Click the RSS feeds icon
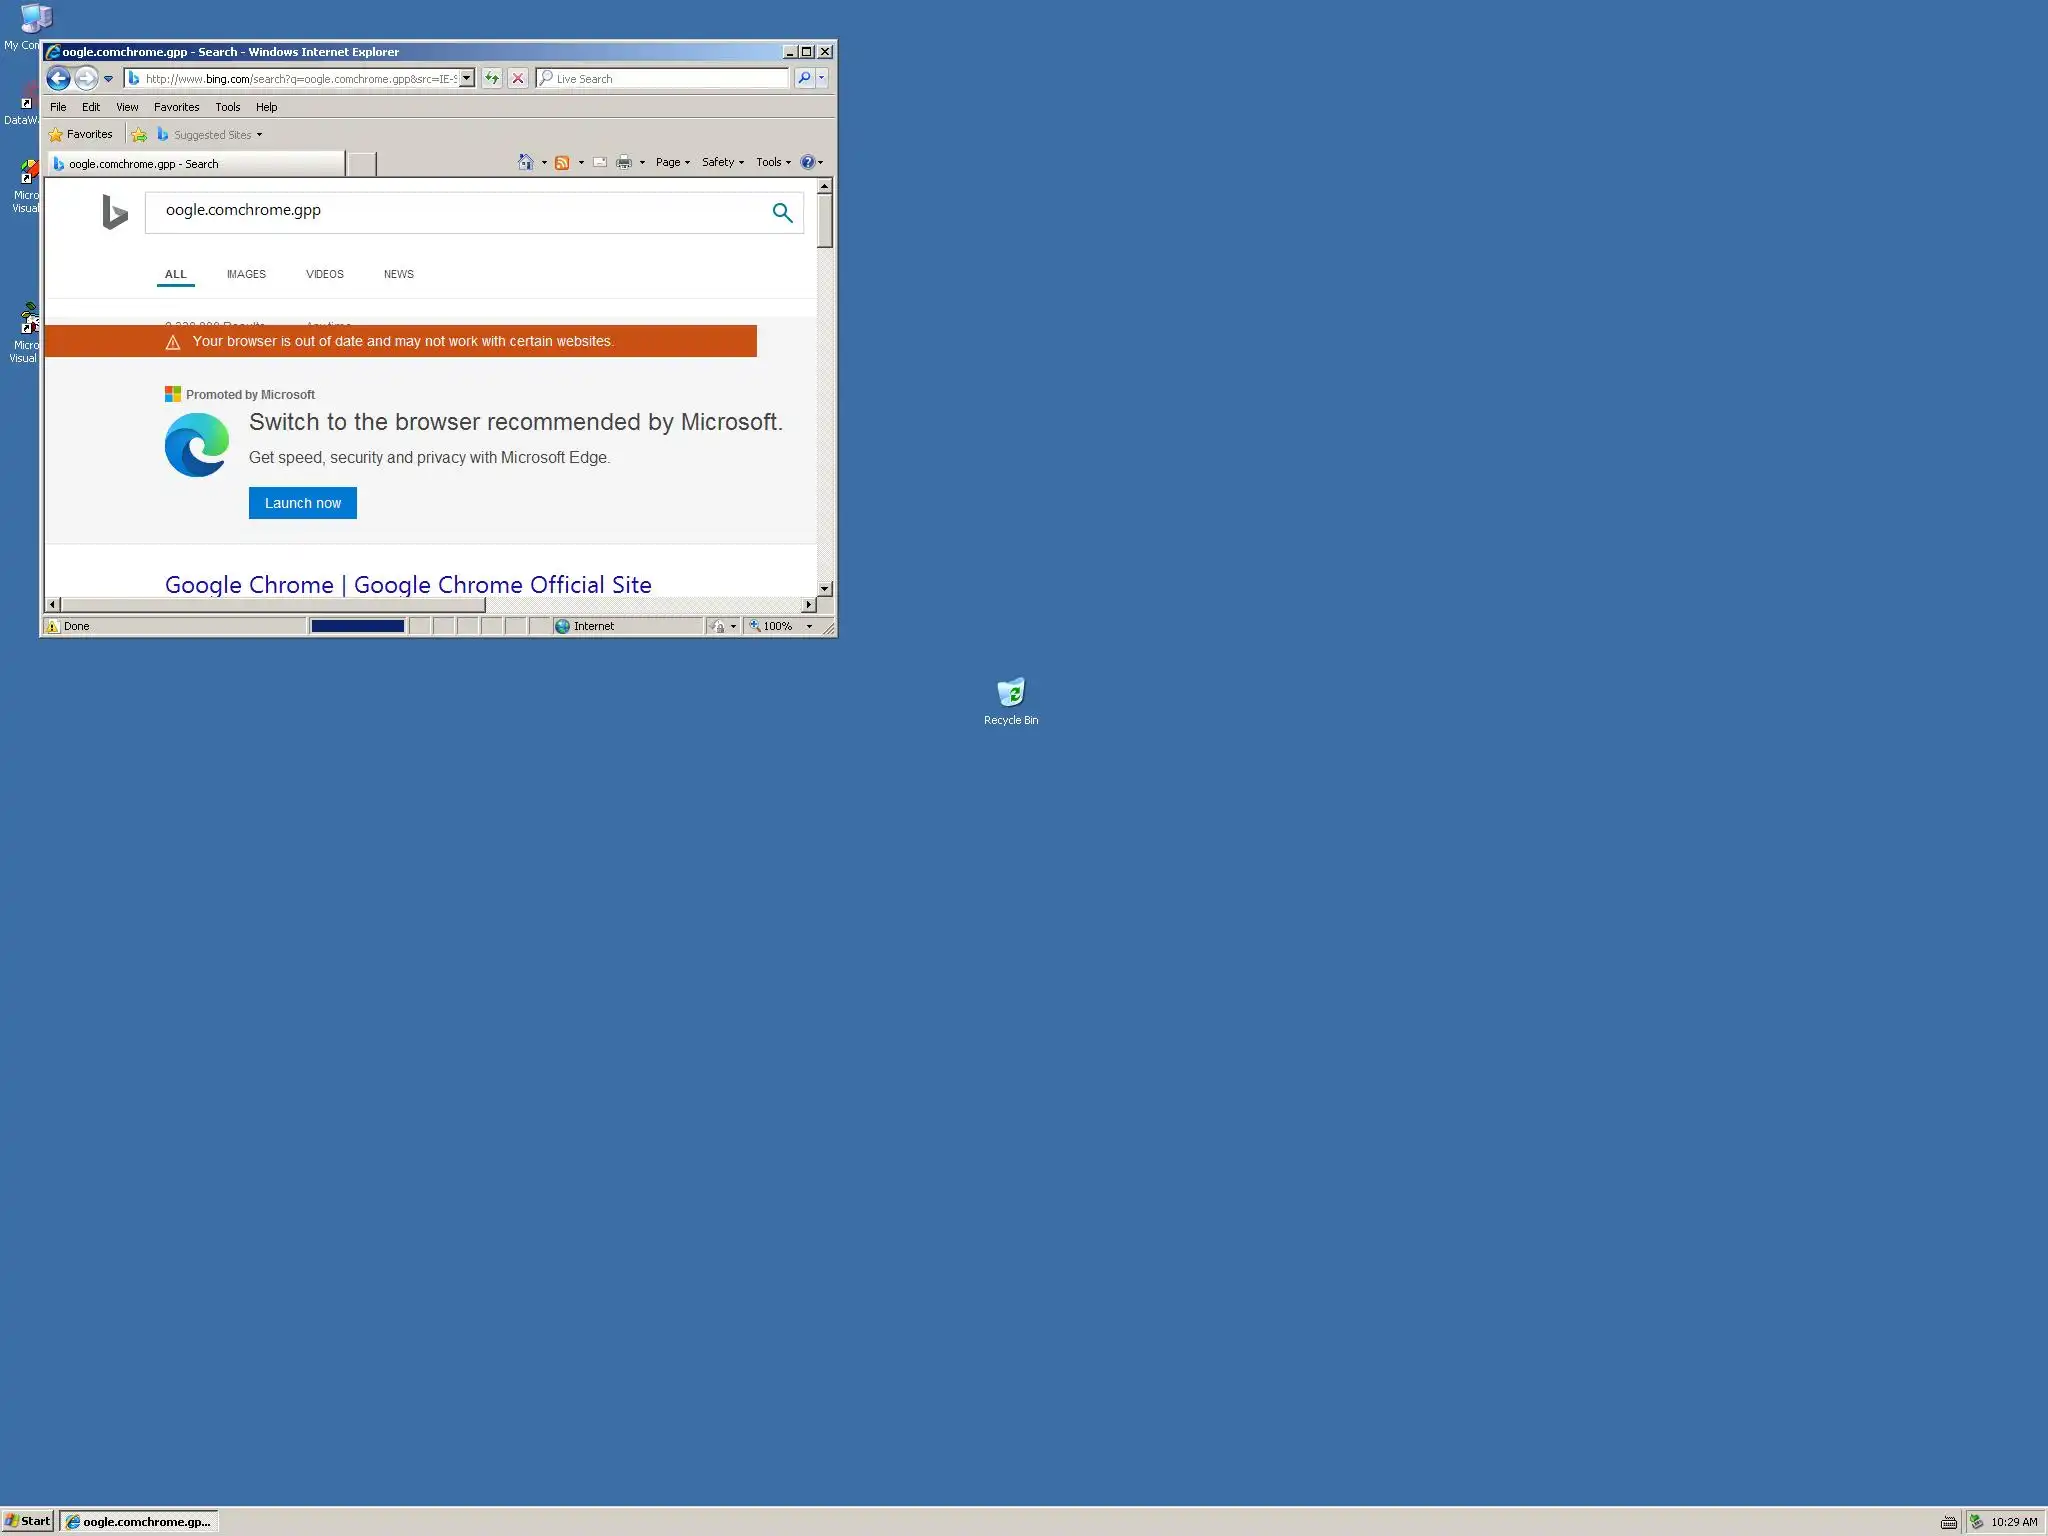 tap(562, 162)
